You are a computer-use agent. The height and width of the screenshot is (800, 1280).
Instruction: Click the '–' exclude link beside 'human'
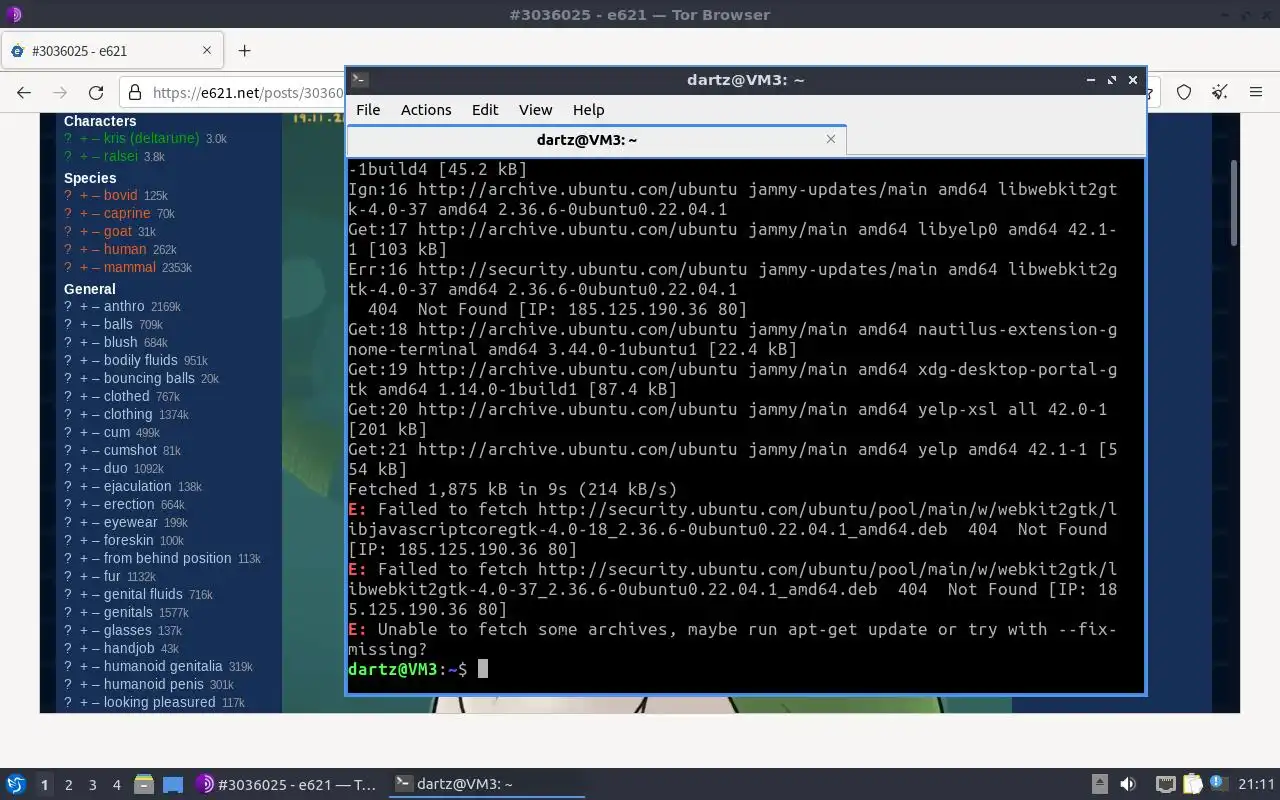(x=96, y=250)
